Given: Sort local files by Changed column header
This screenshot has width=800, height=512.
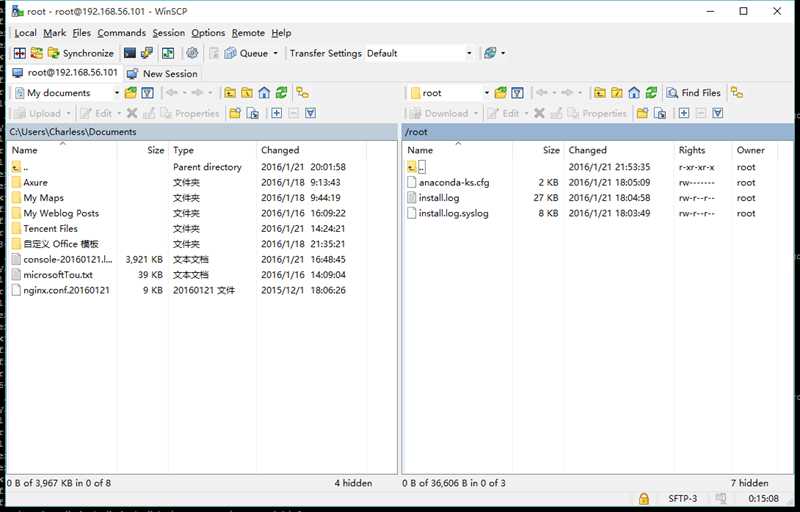Looking at the screenshot, I should [311, 150].
